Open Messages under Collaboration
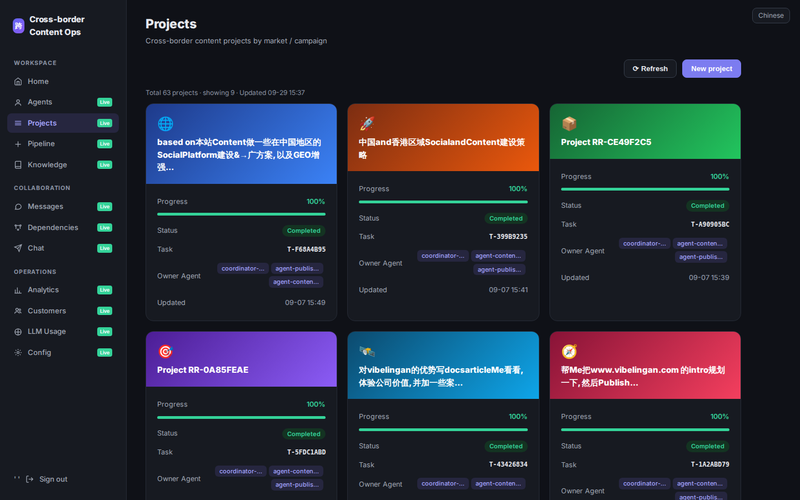 coord(63,207)
